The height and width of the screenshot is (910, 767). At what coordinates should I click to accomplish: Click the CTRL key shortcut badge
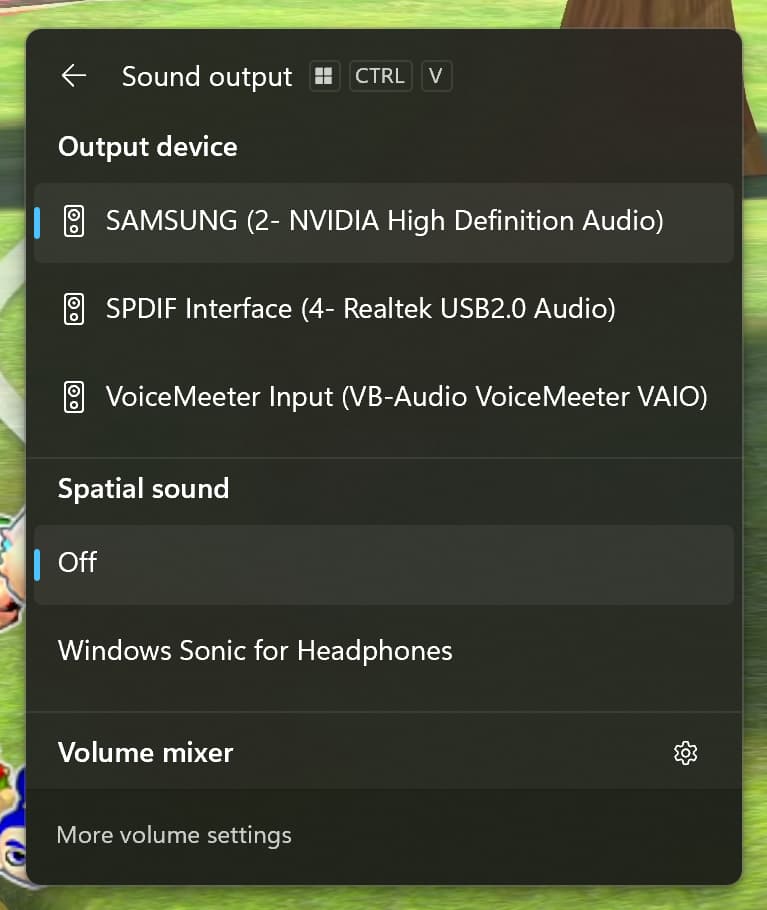380,76
